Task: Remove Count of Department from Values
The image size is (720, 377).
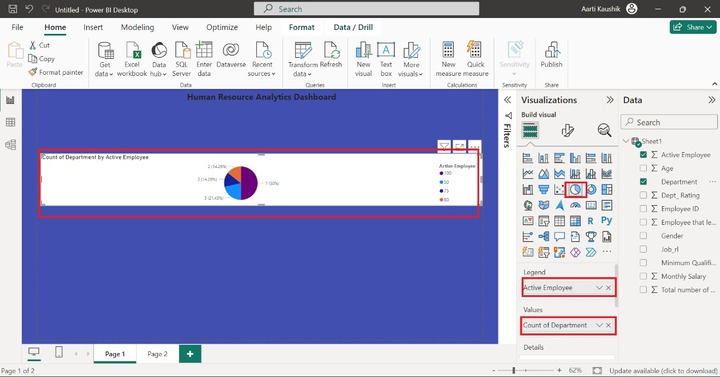Action: pyautogui.click(x=608, y=325)
